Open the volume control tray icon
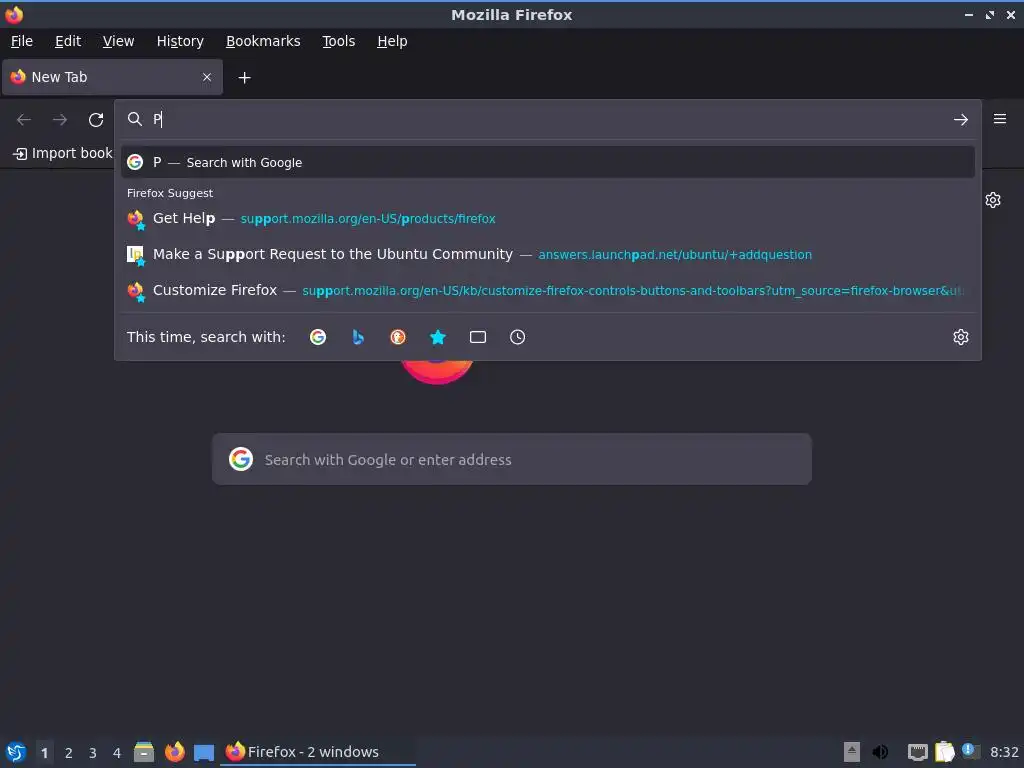This screenshot has height=768, width=1024. (880, 752)
